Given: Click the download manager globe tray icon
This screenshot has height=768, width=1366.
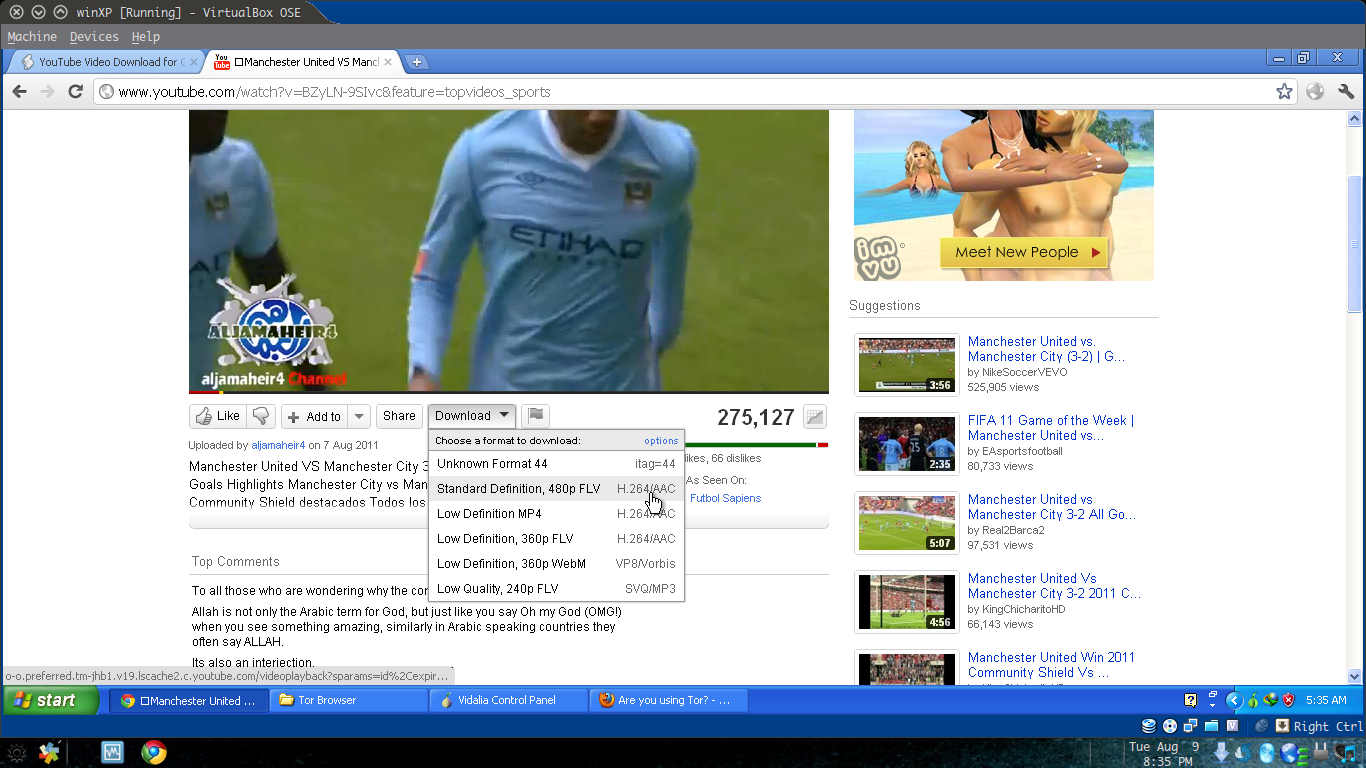Looking at the screenshot, I should [1271, 700].
